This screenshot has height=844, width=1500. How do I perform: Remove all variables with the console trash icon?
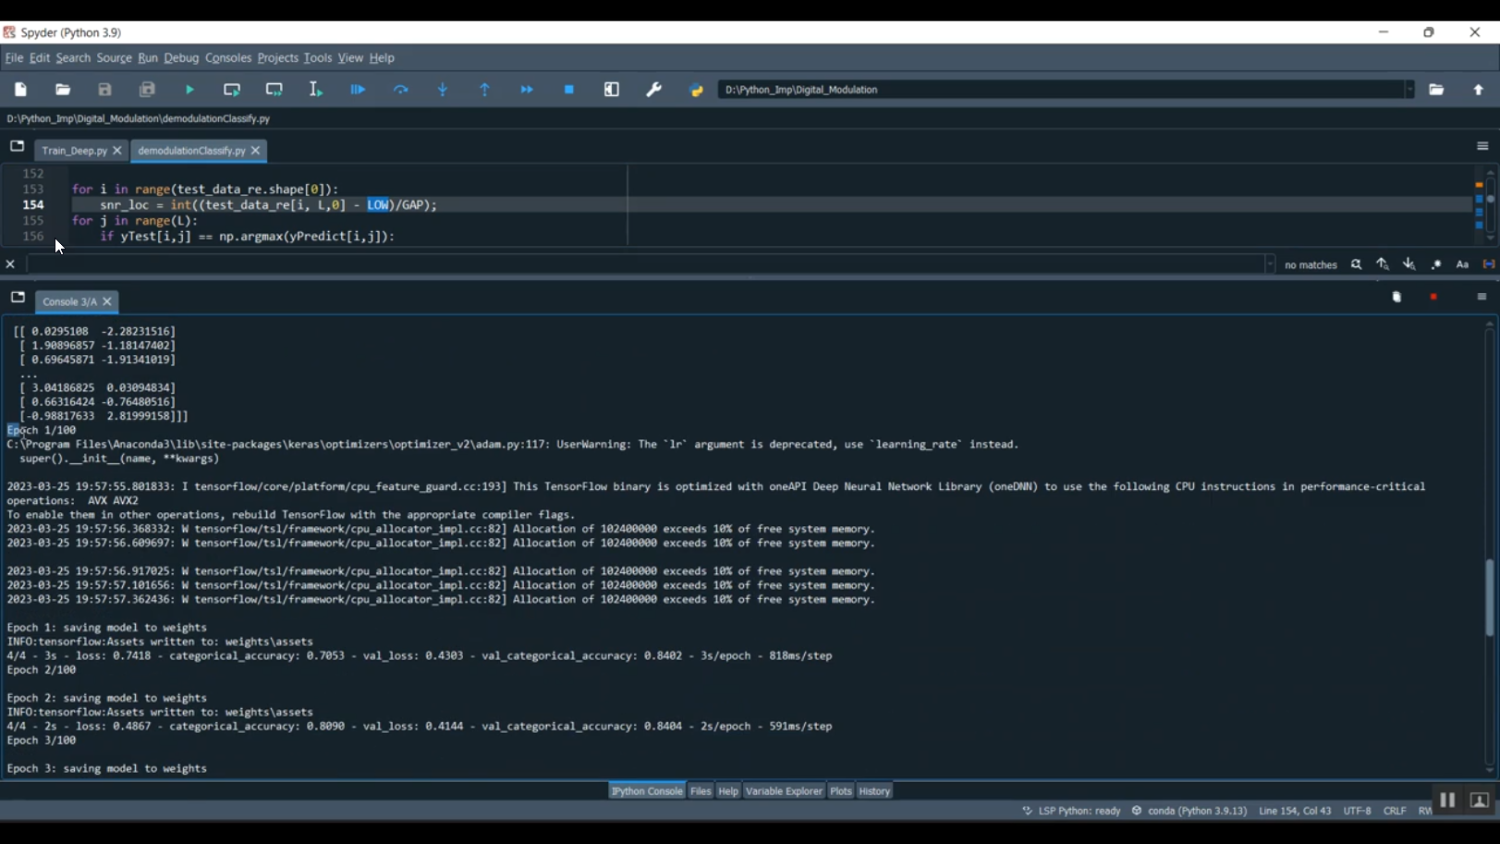[x=1397, y=297]
